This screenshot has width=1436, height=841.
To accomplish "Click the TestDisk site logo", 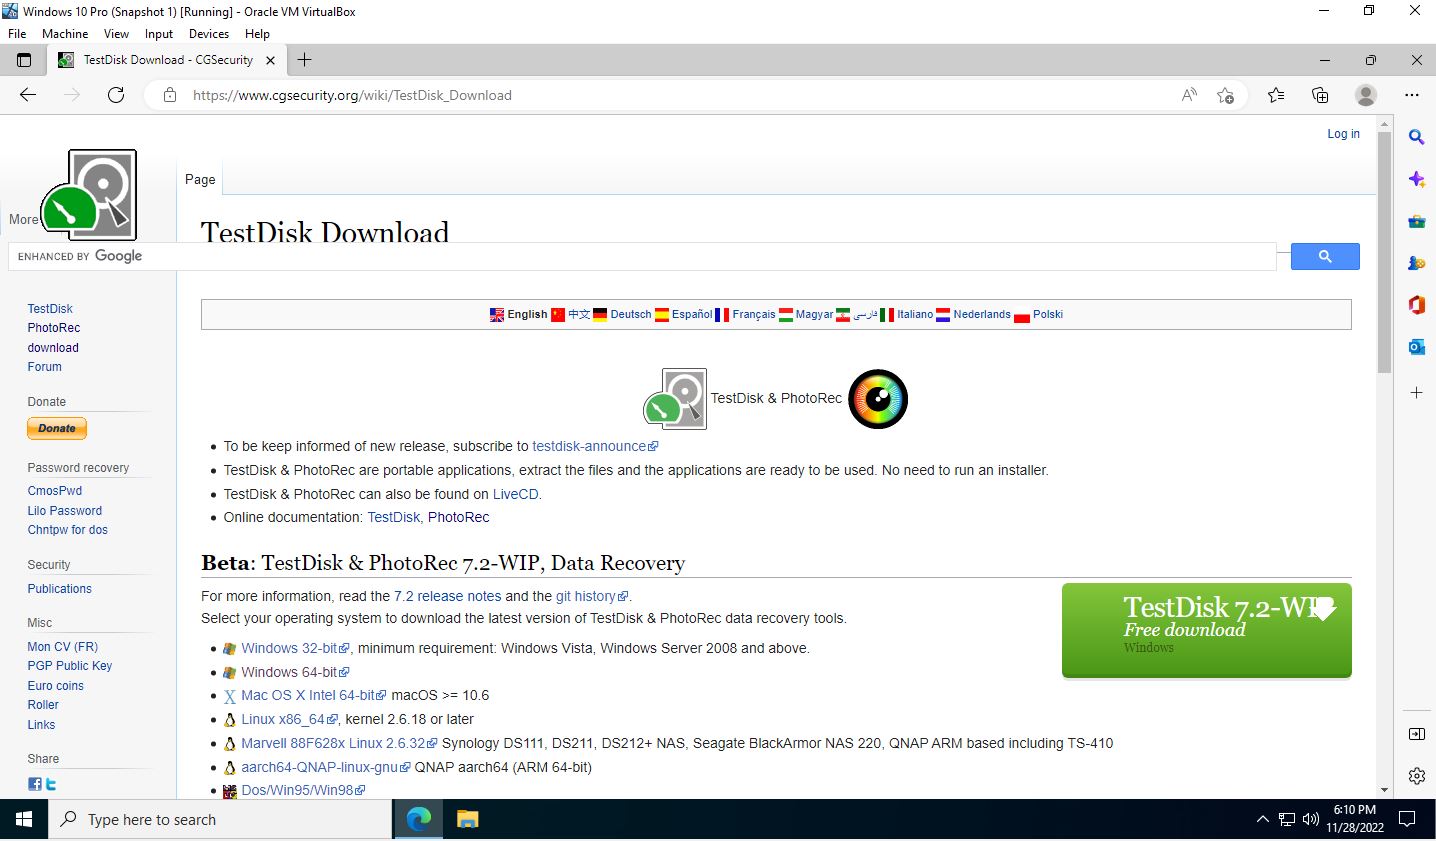I will pyautogui.click(x=89, y=195).
